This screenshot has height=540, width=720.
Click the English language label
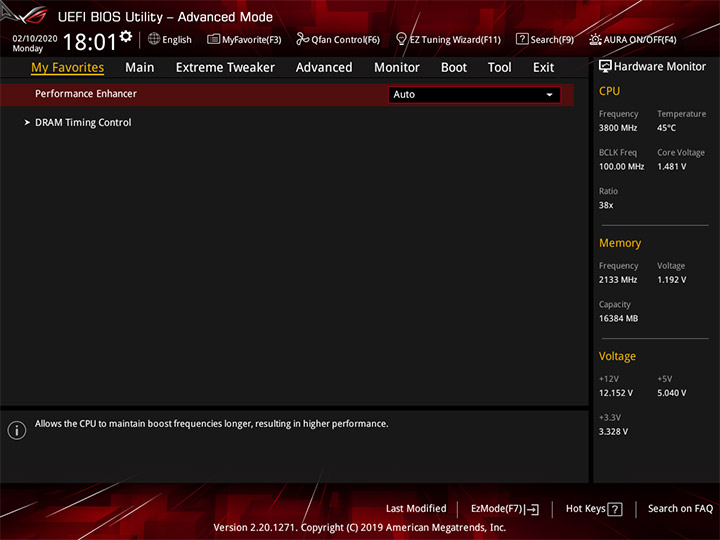pos(177,40)
